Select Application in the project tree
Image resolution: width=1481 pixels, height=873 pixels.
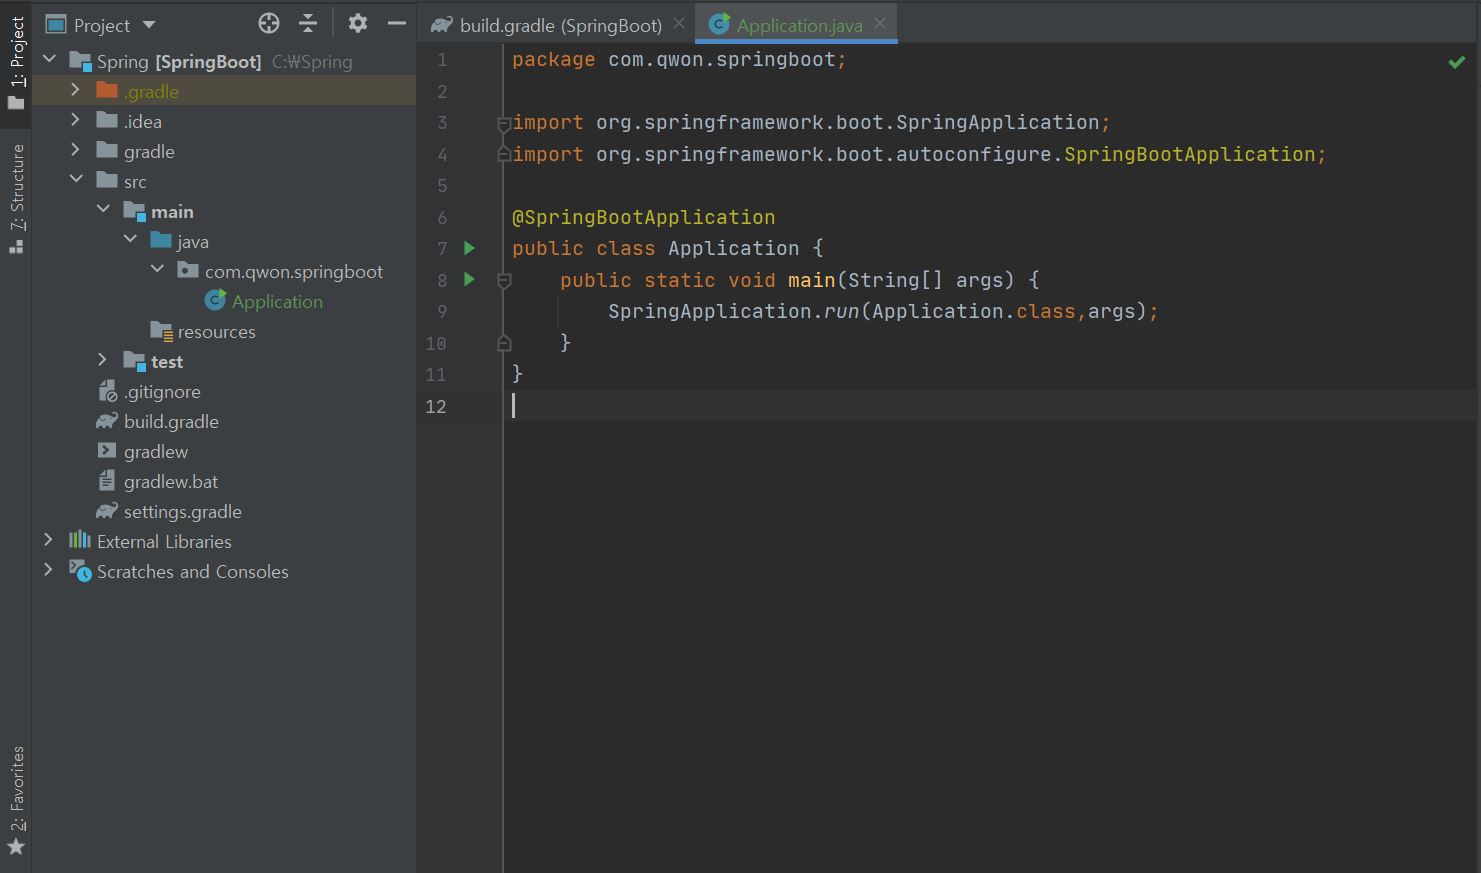pos(277,301)
